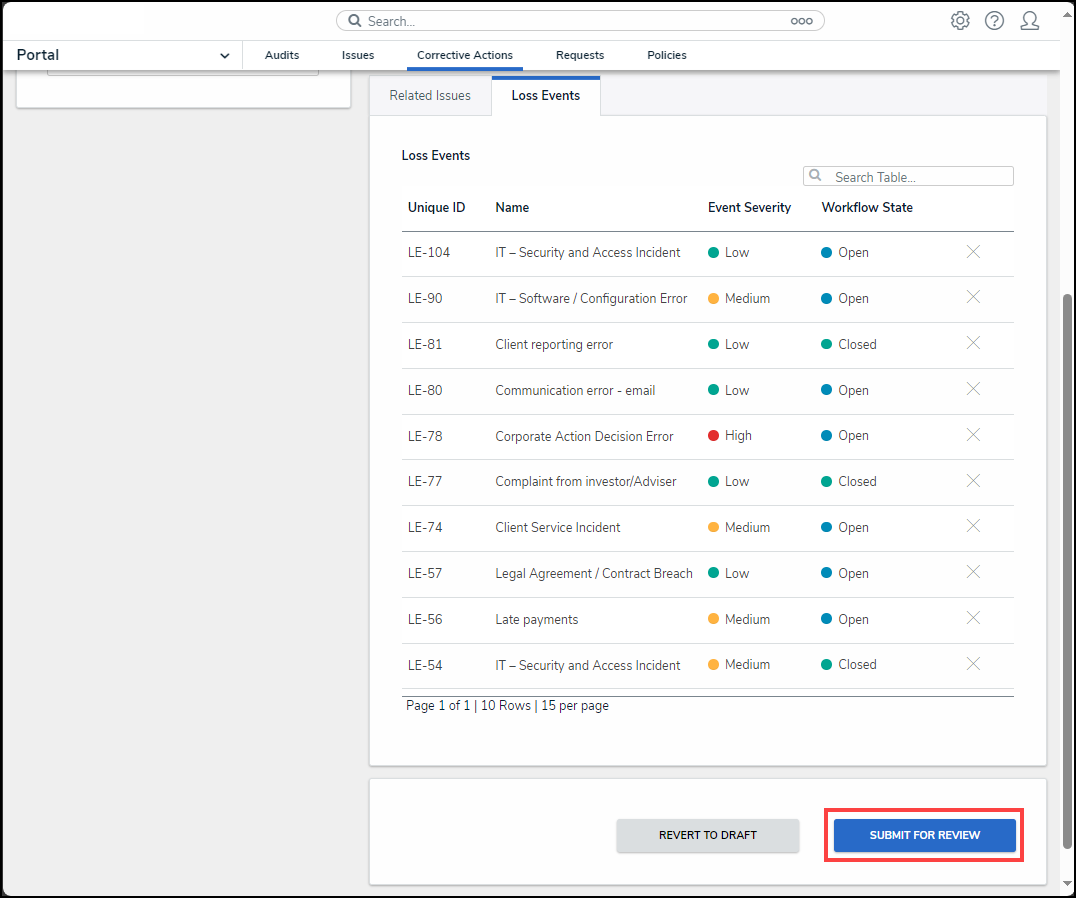Switch to the Related Issues tab

click(430, 96)
